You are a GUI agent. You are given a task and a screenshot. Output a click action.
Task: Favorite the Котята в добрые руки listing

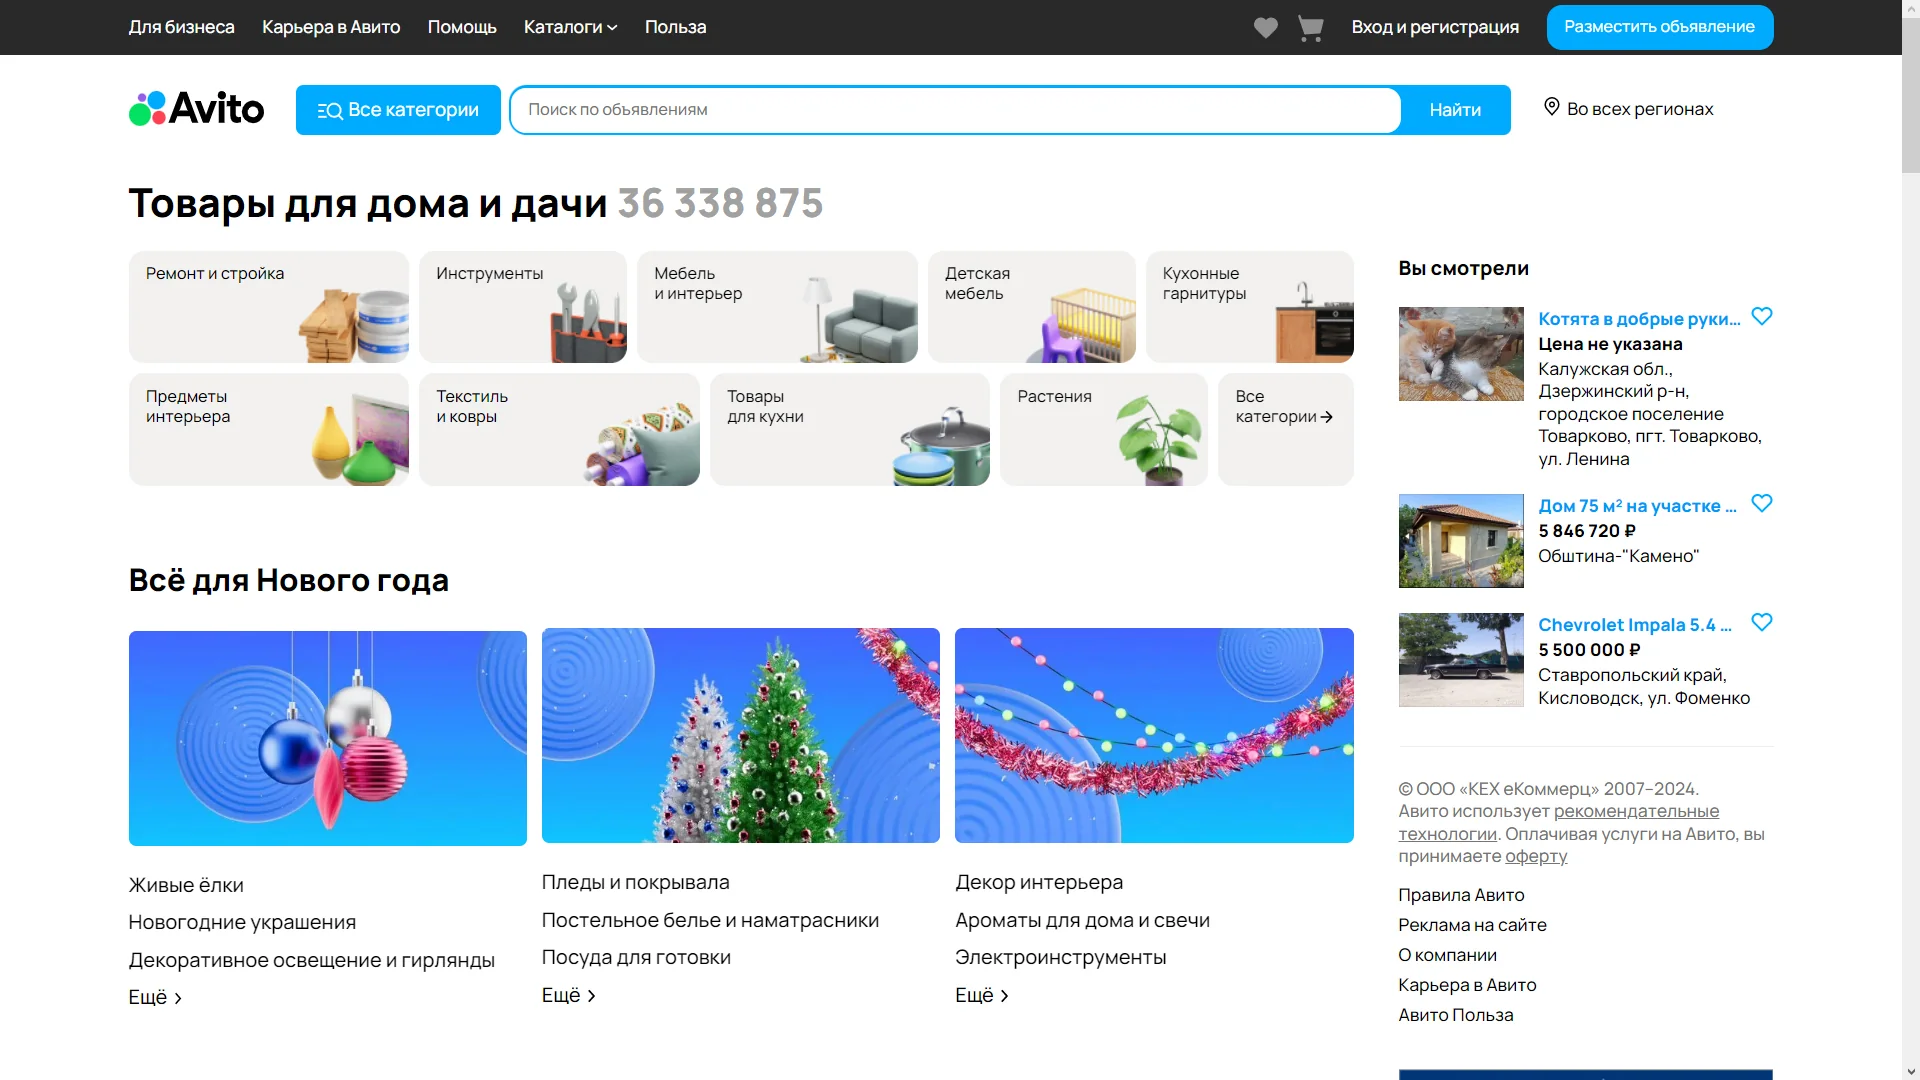point(1761,317)
